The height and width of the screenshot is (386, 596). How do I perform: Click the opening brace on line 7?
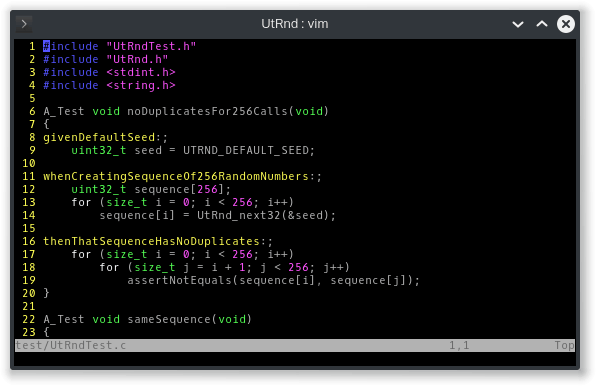(46, 124)
